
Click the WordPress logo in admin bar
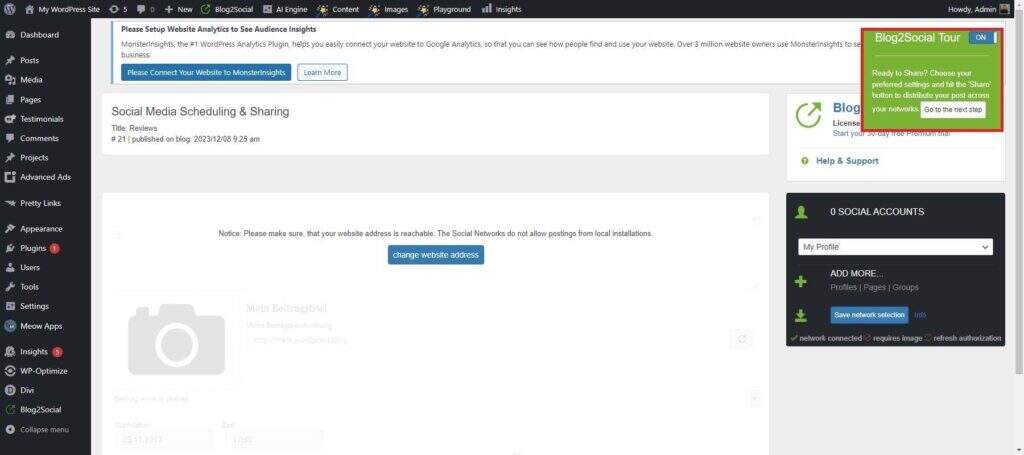coord(9,9)
